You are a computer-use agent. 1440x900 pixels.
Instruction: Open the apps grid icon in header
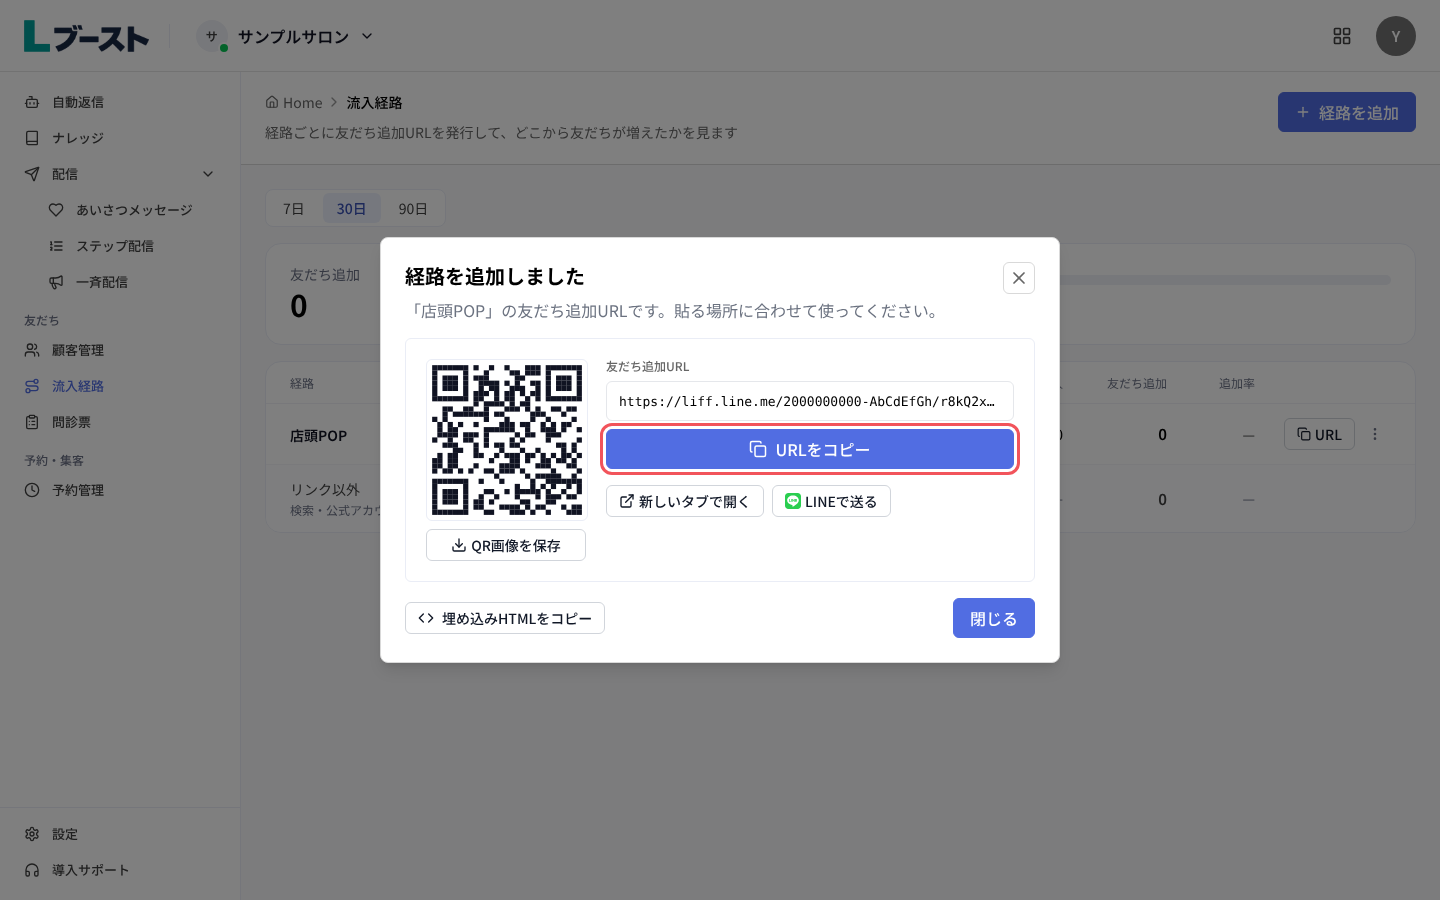[x=1342, y=36]
